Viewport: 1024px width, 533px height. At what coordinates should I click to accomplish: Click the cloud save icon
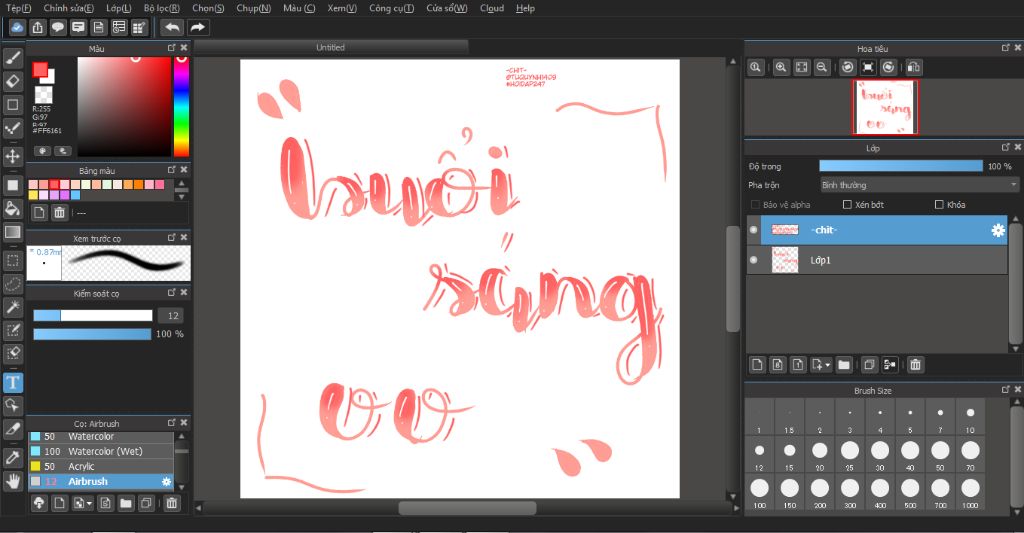pyautogui.click(x=17, y=27)
